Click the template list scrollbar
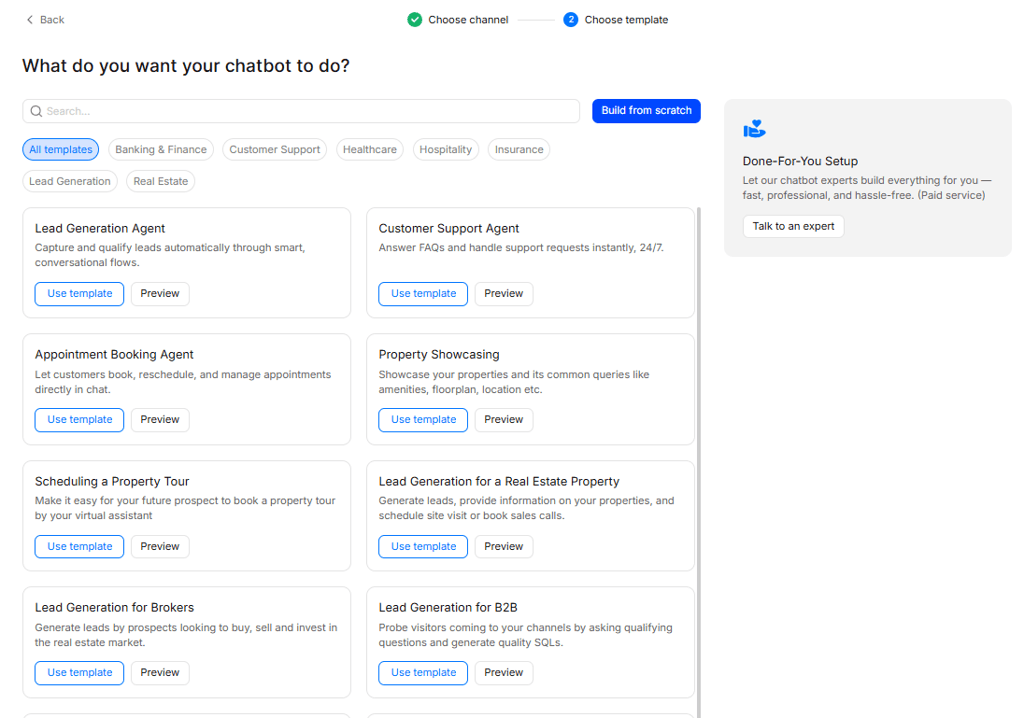This screenshot has width=1024, height=718. [x=699, y=462]
